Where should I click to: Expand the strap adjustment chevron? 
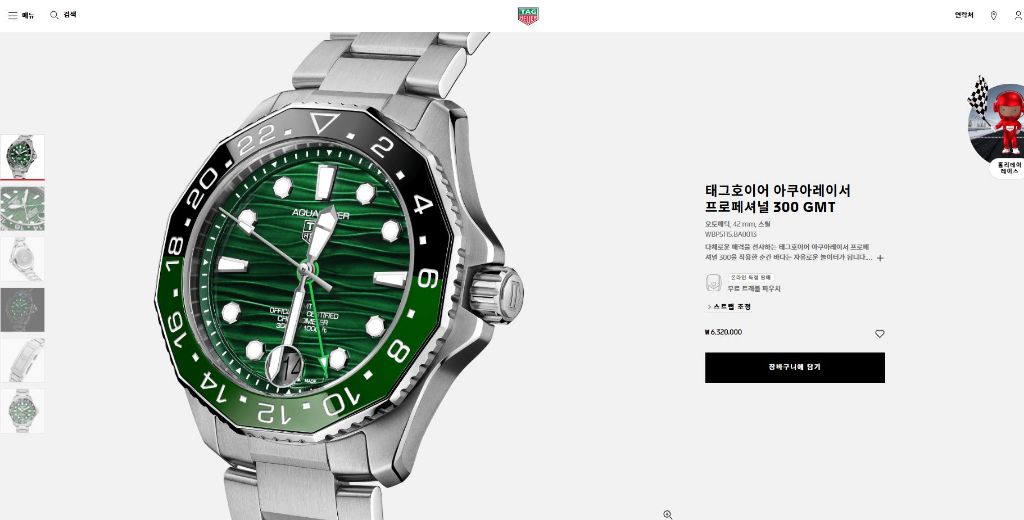[x=709, y=306]
